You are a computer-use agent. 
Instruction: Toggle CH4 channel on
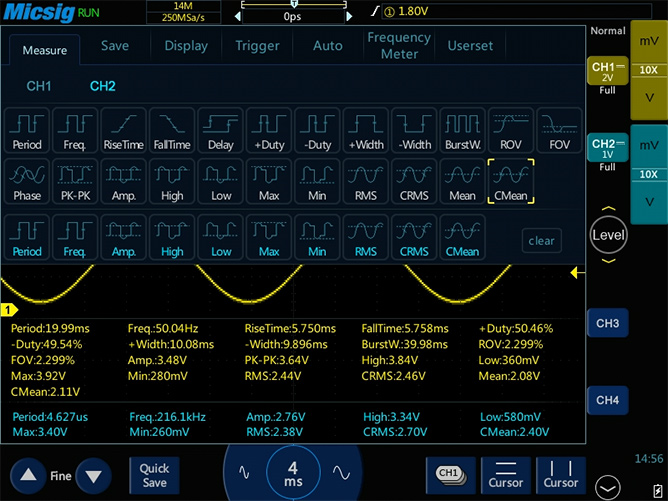tap(607, 400)
